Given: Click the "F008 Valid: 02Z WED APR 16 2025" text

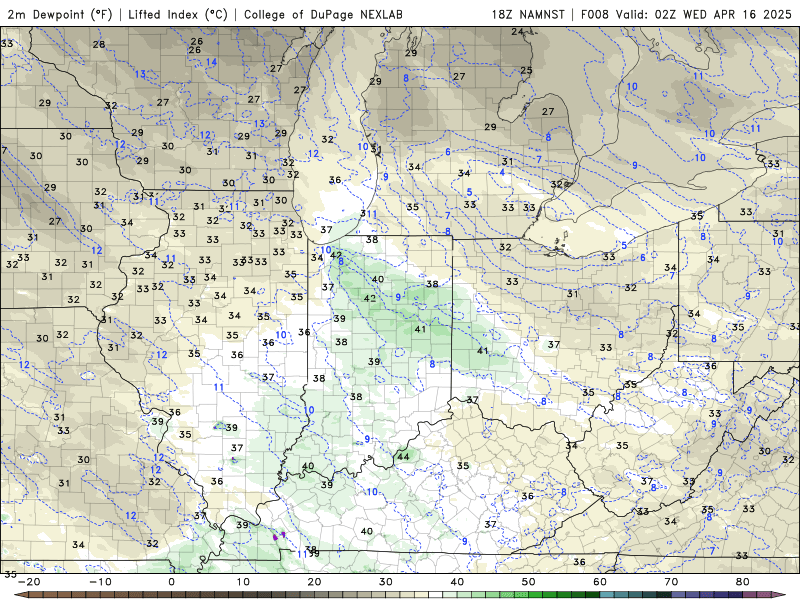Looking at the screenshot, I should tap(687, 15).
